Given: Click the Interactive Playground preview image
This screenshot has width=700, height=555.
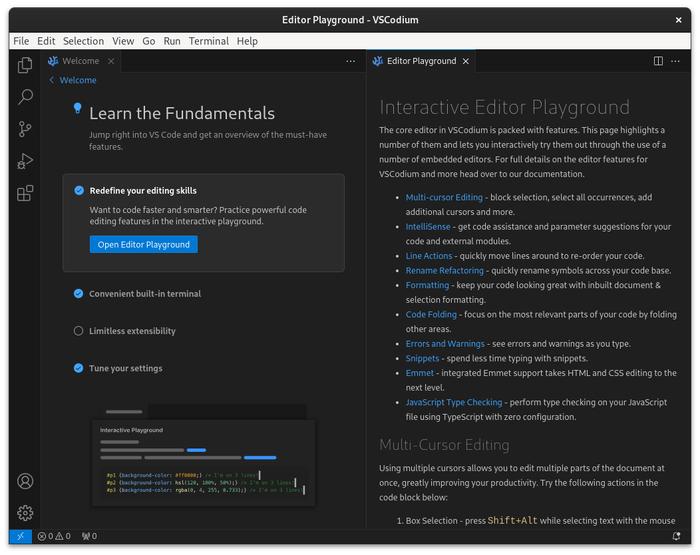Looking at the screenshot, I should point(204,455).
